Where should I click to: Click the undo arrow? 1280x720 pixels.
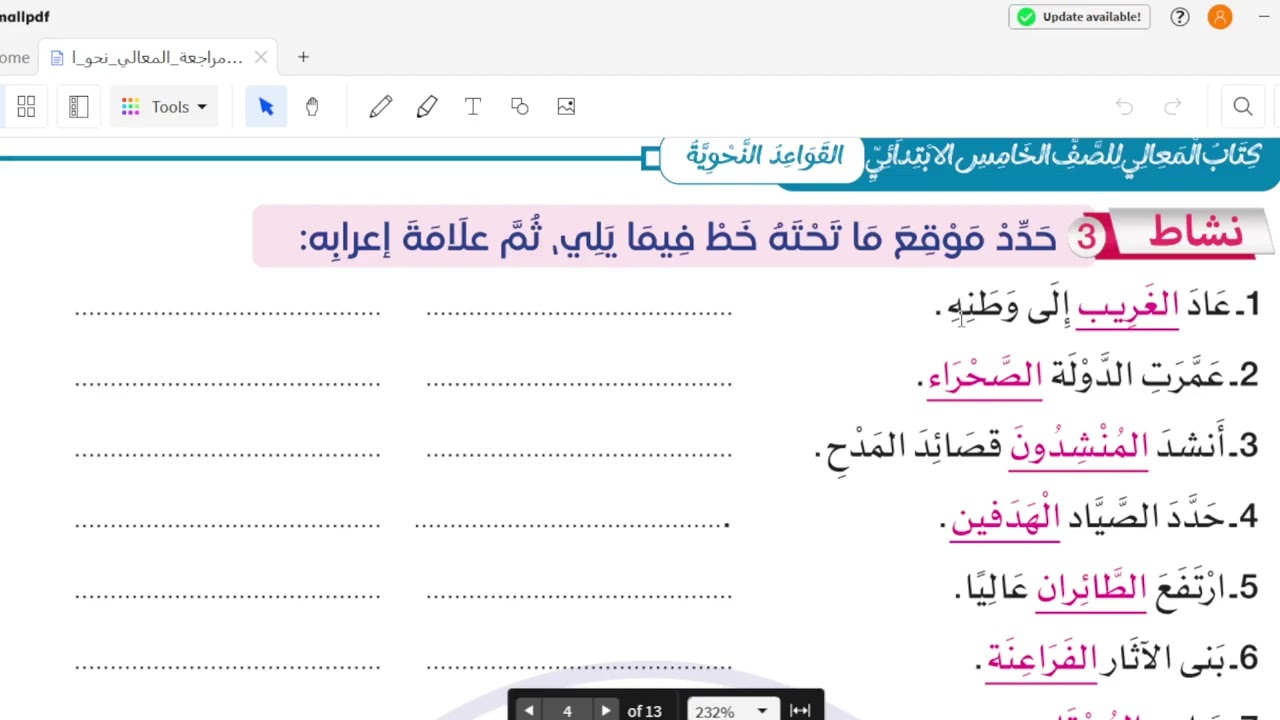click(1124, 106)
